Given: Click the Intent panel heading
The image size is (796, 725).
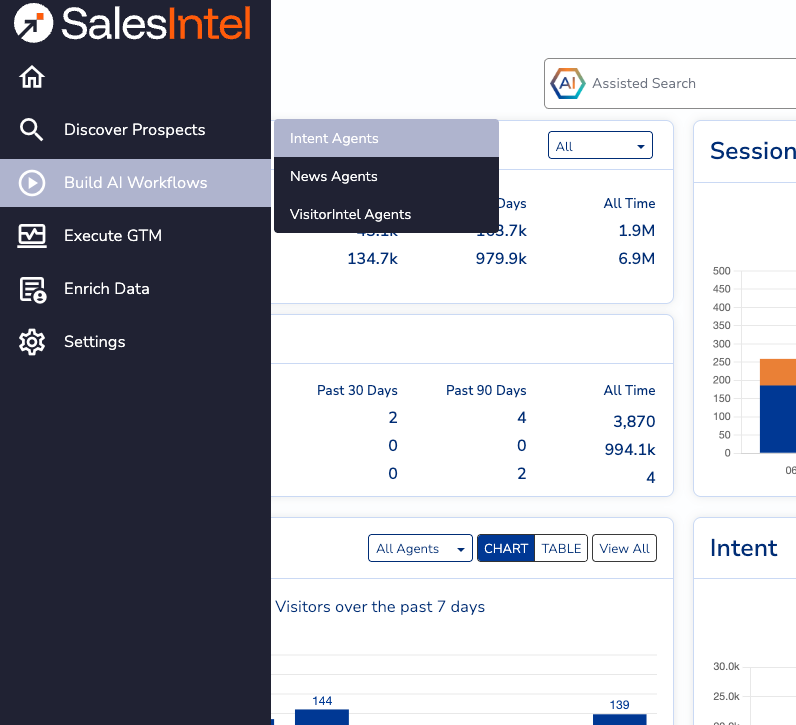Looking at the screenshot, I should tap(743, 548).
